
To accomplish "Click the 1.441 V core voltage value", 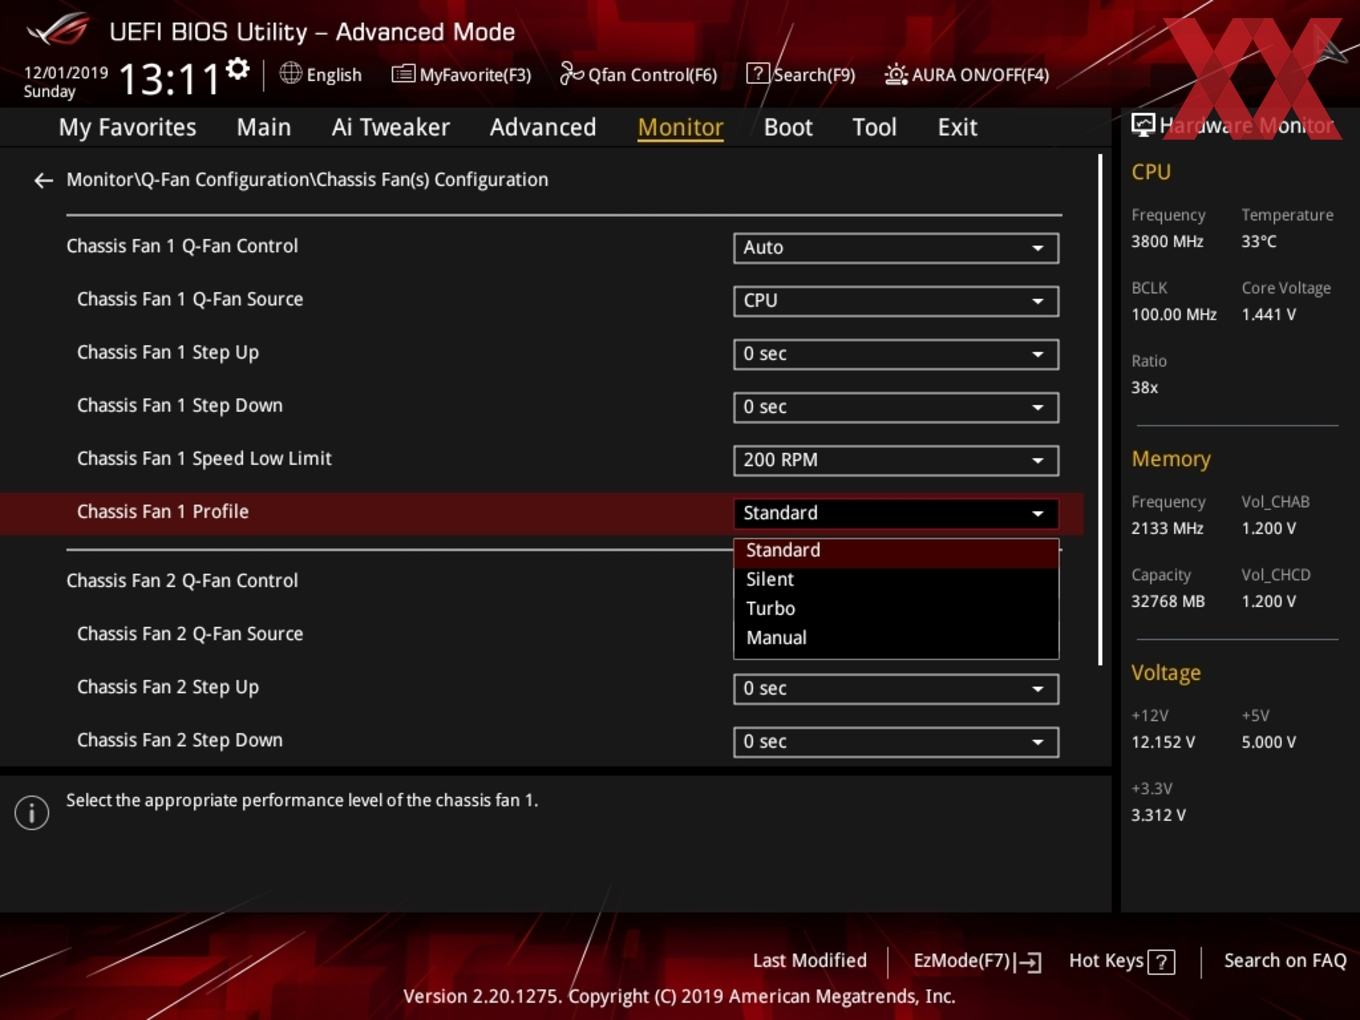I will pyautogui.click(x=1269, y=315).
